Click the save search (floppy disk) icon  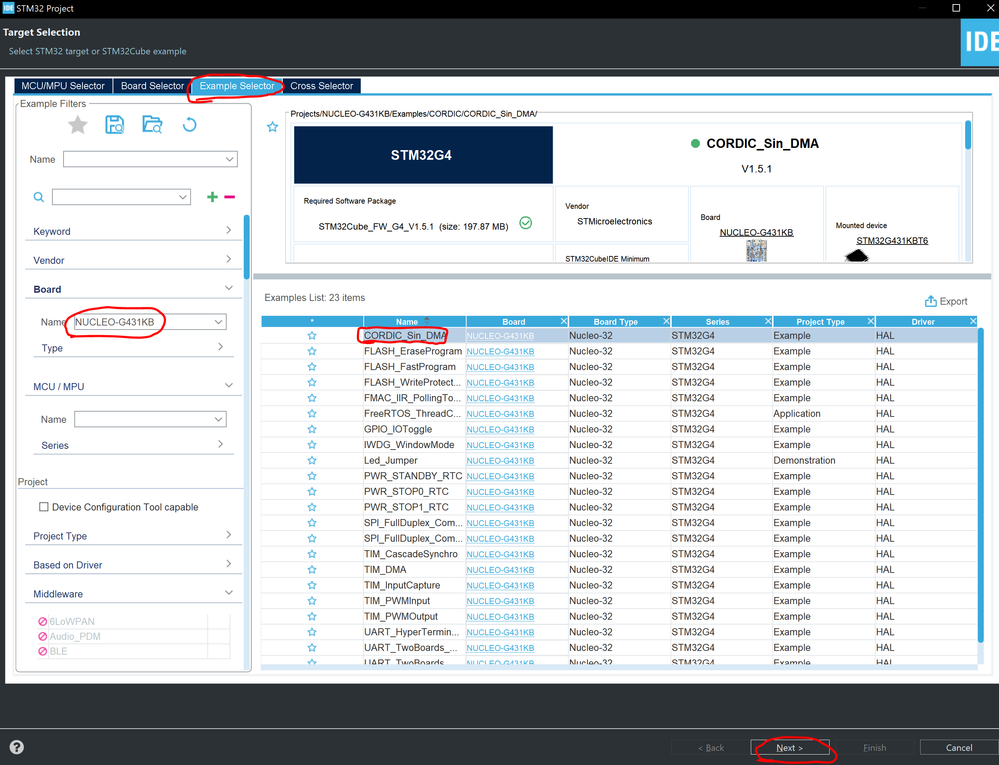point(115,125)
